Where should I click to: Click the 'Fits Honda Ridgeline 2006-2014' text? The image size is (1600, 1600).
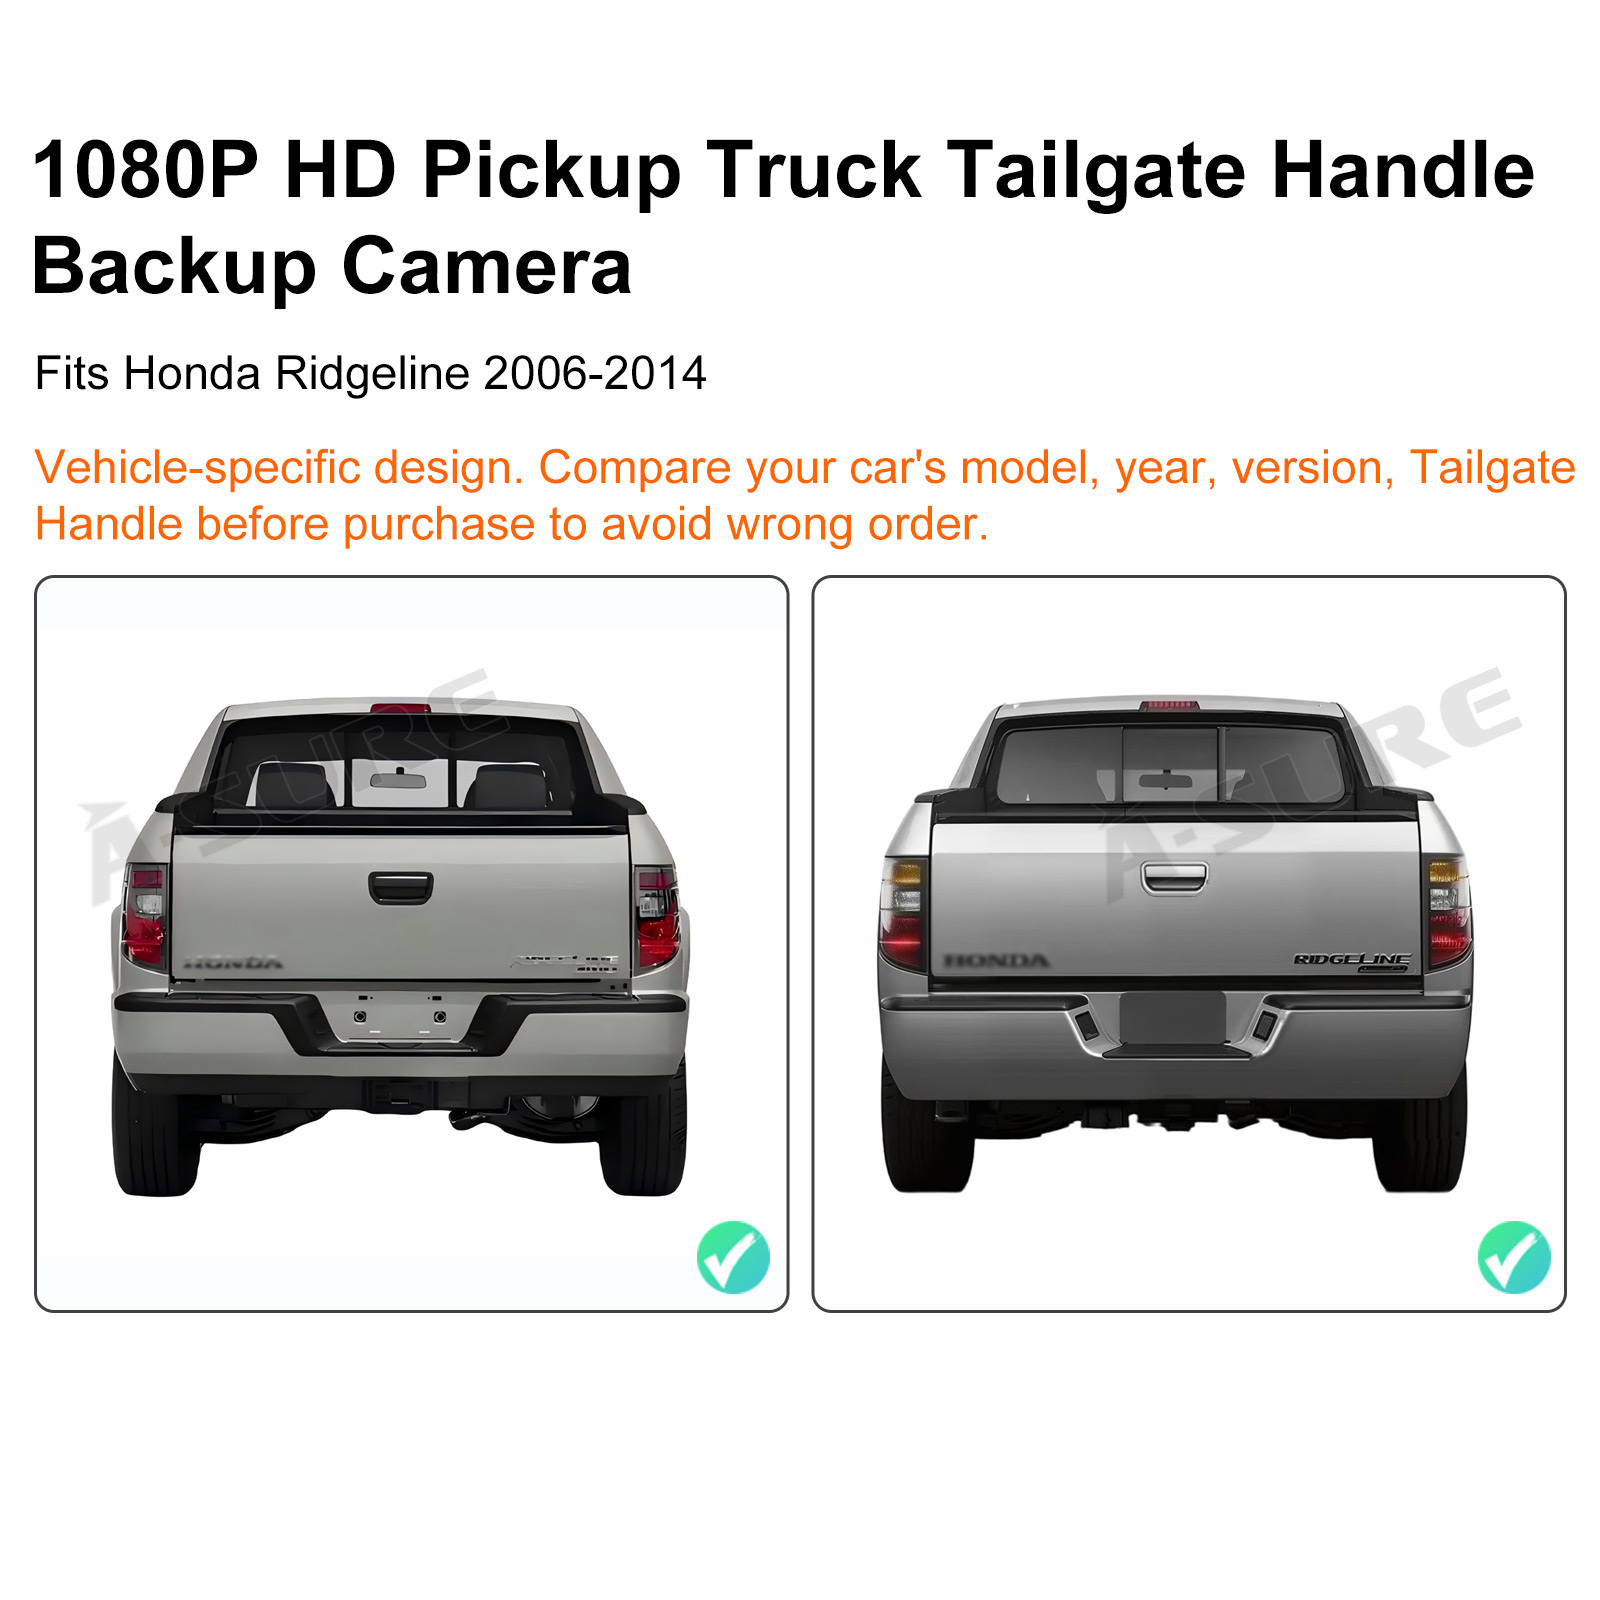pyautogui.click(x=370, y=374)
